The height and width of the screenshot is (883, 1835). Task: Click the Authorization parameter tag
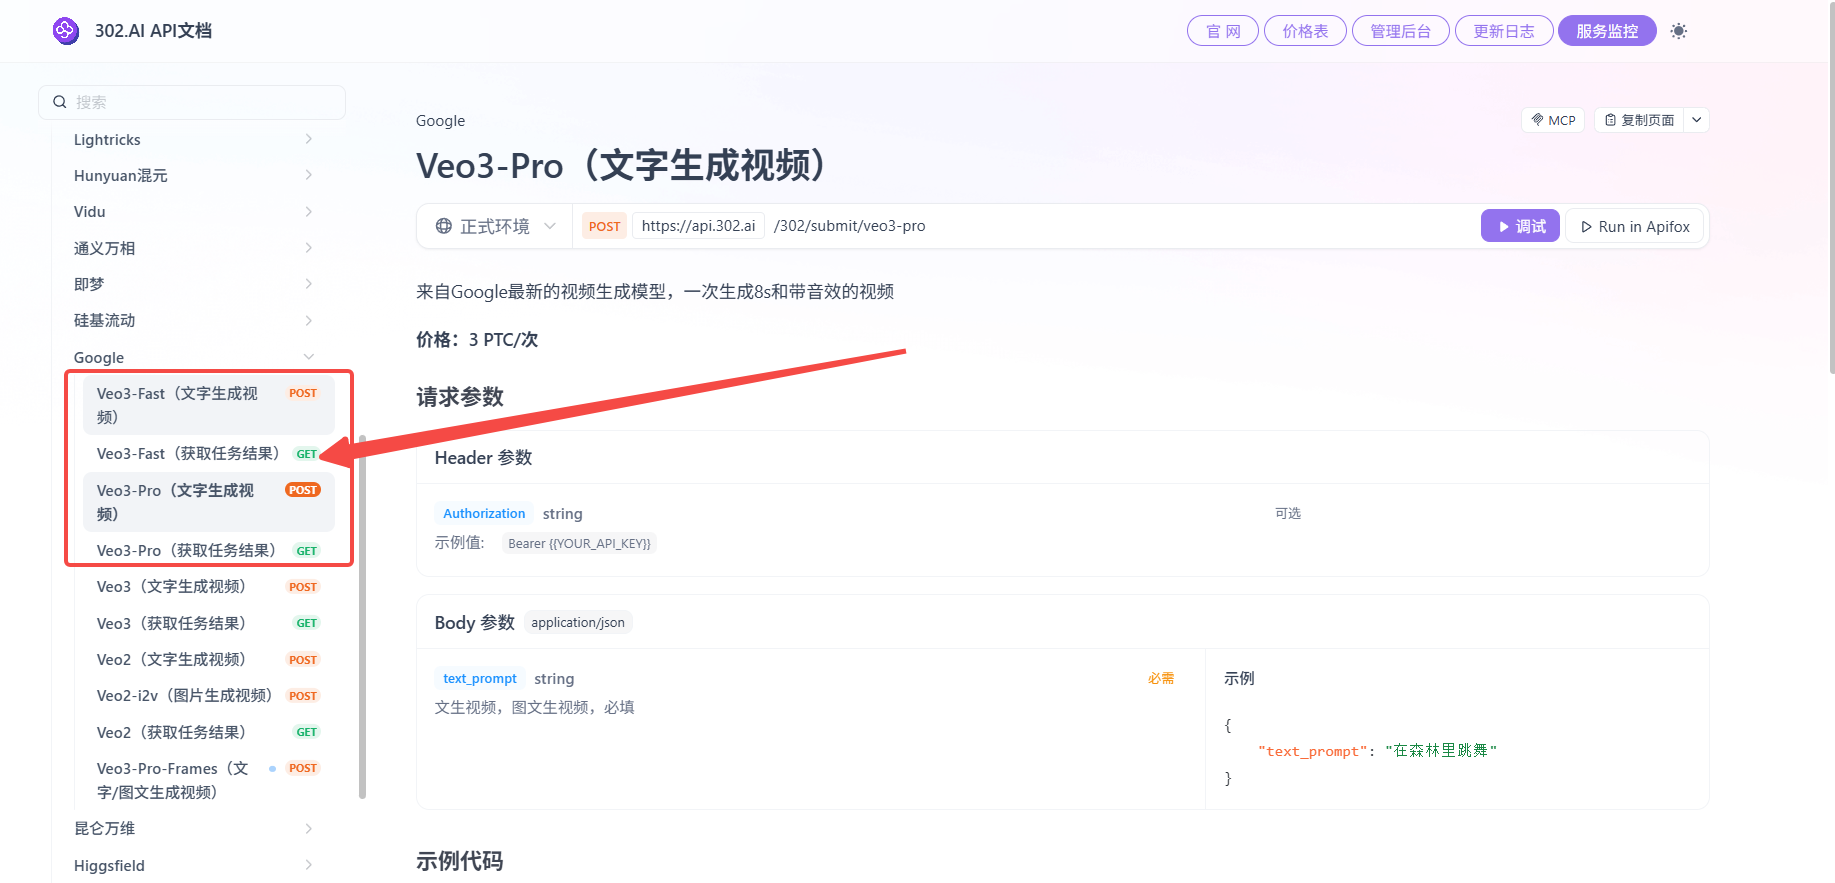click(484, 513)
